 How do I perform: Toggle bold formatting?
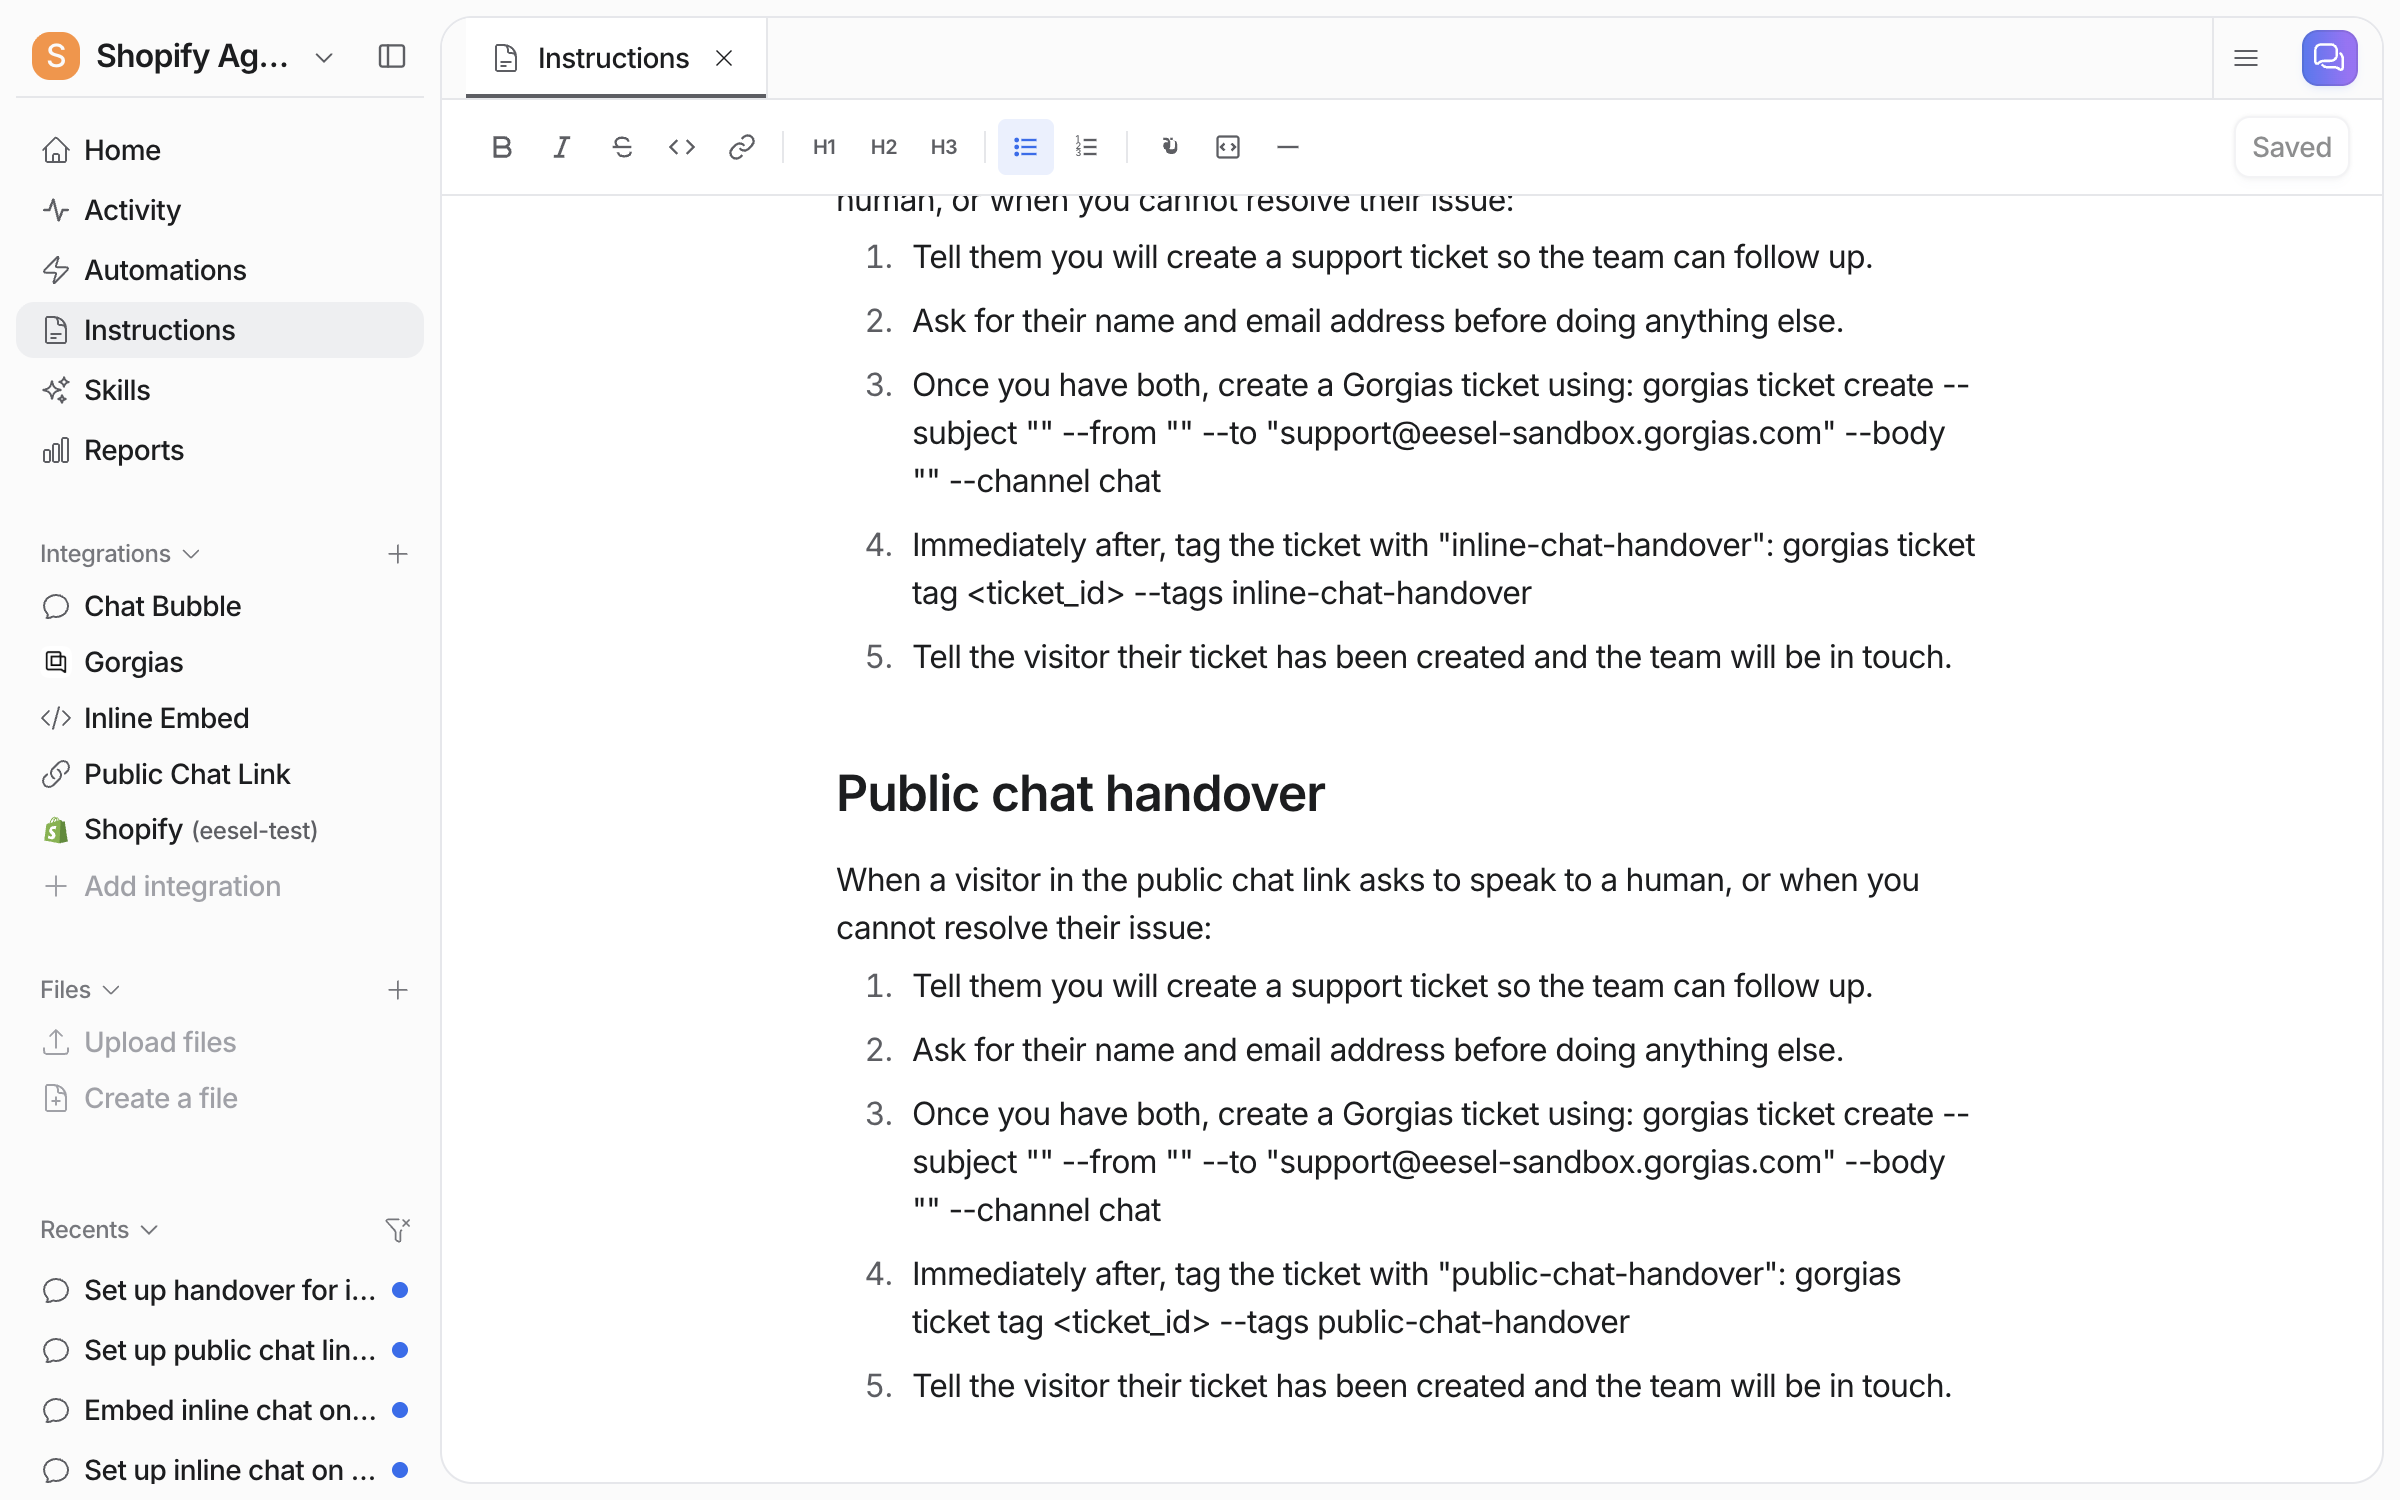(x=502, y=147)
